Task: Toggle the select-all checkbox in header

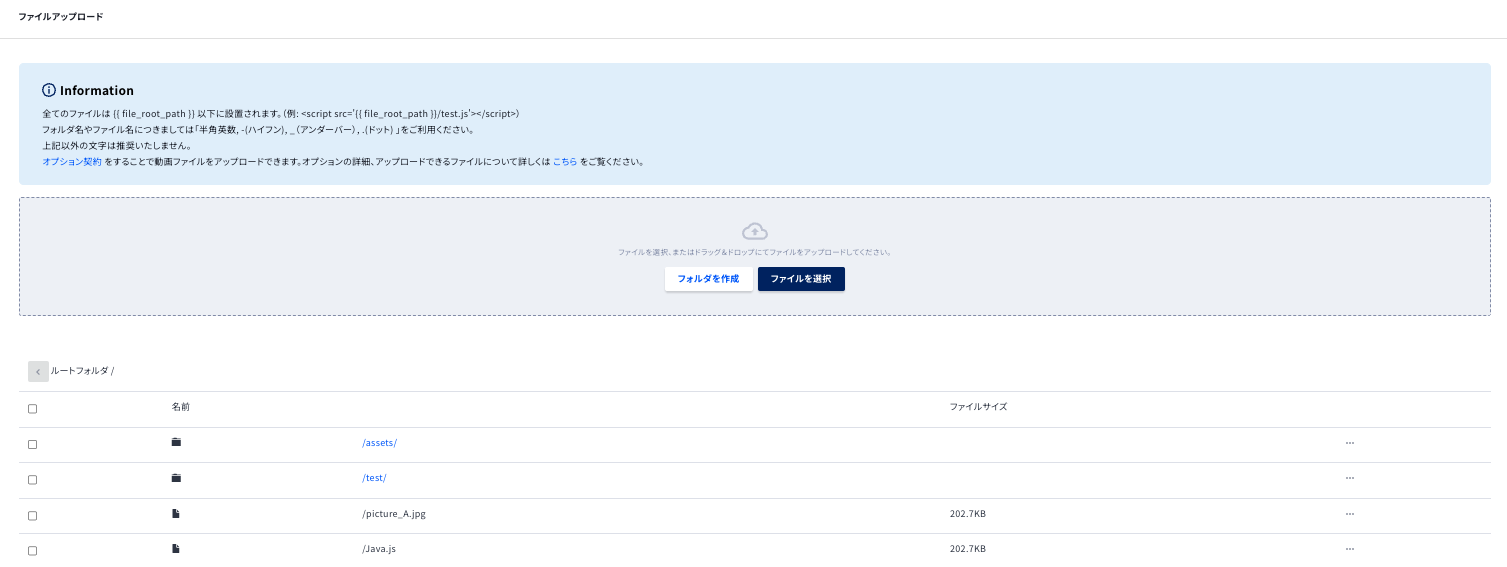Action: coord(33,409)
